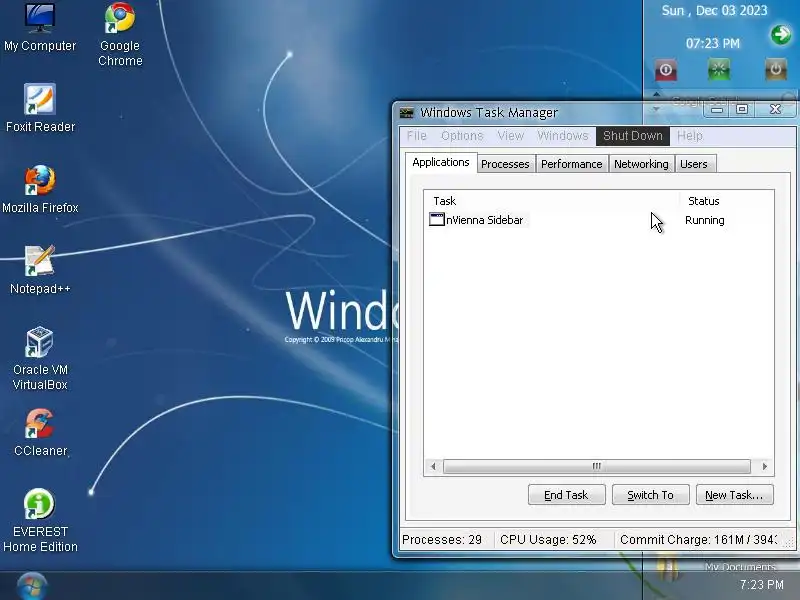Click the Switch To button
Image resolution: width=800 pixels, height=600 pixels.
pos(651,495)
